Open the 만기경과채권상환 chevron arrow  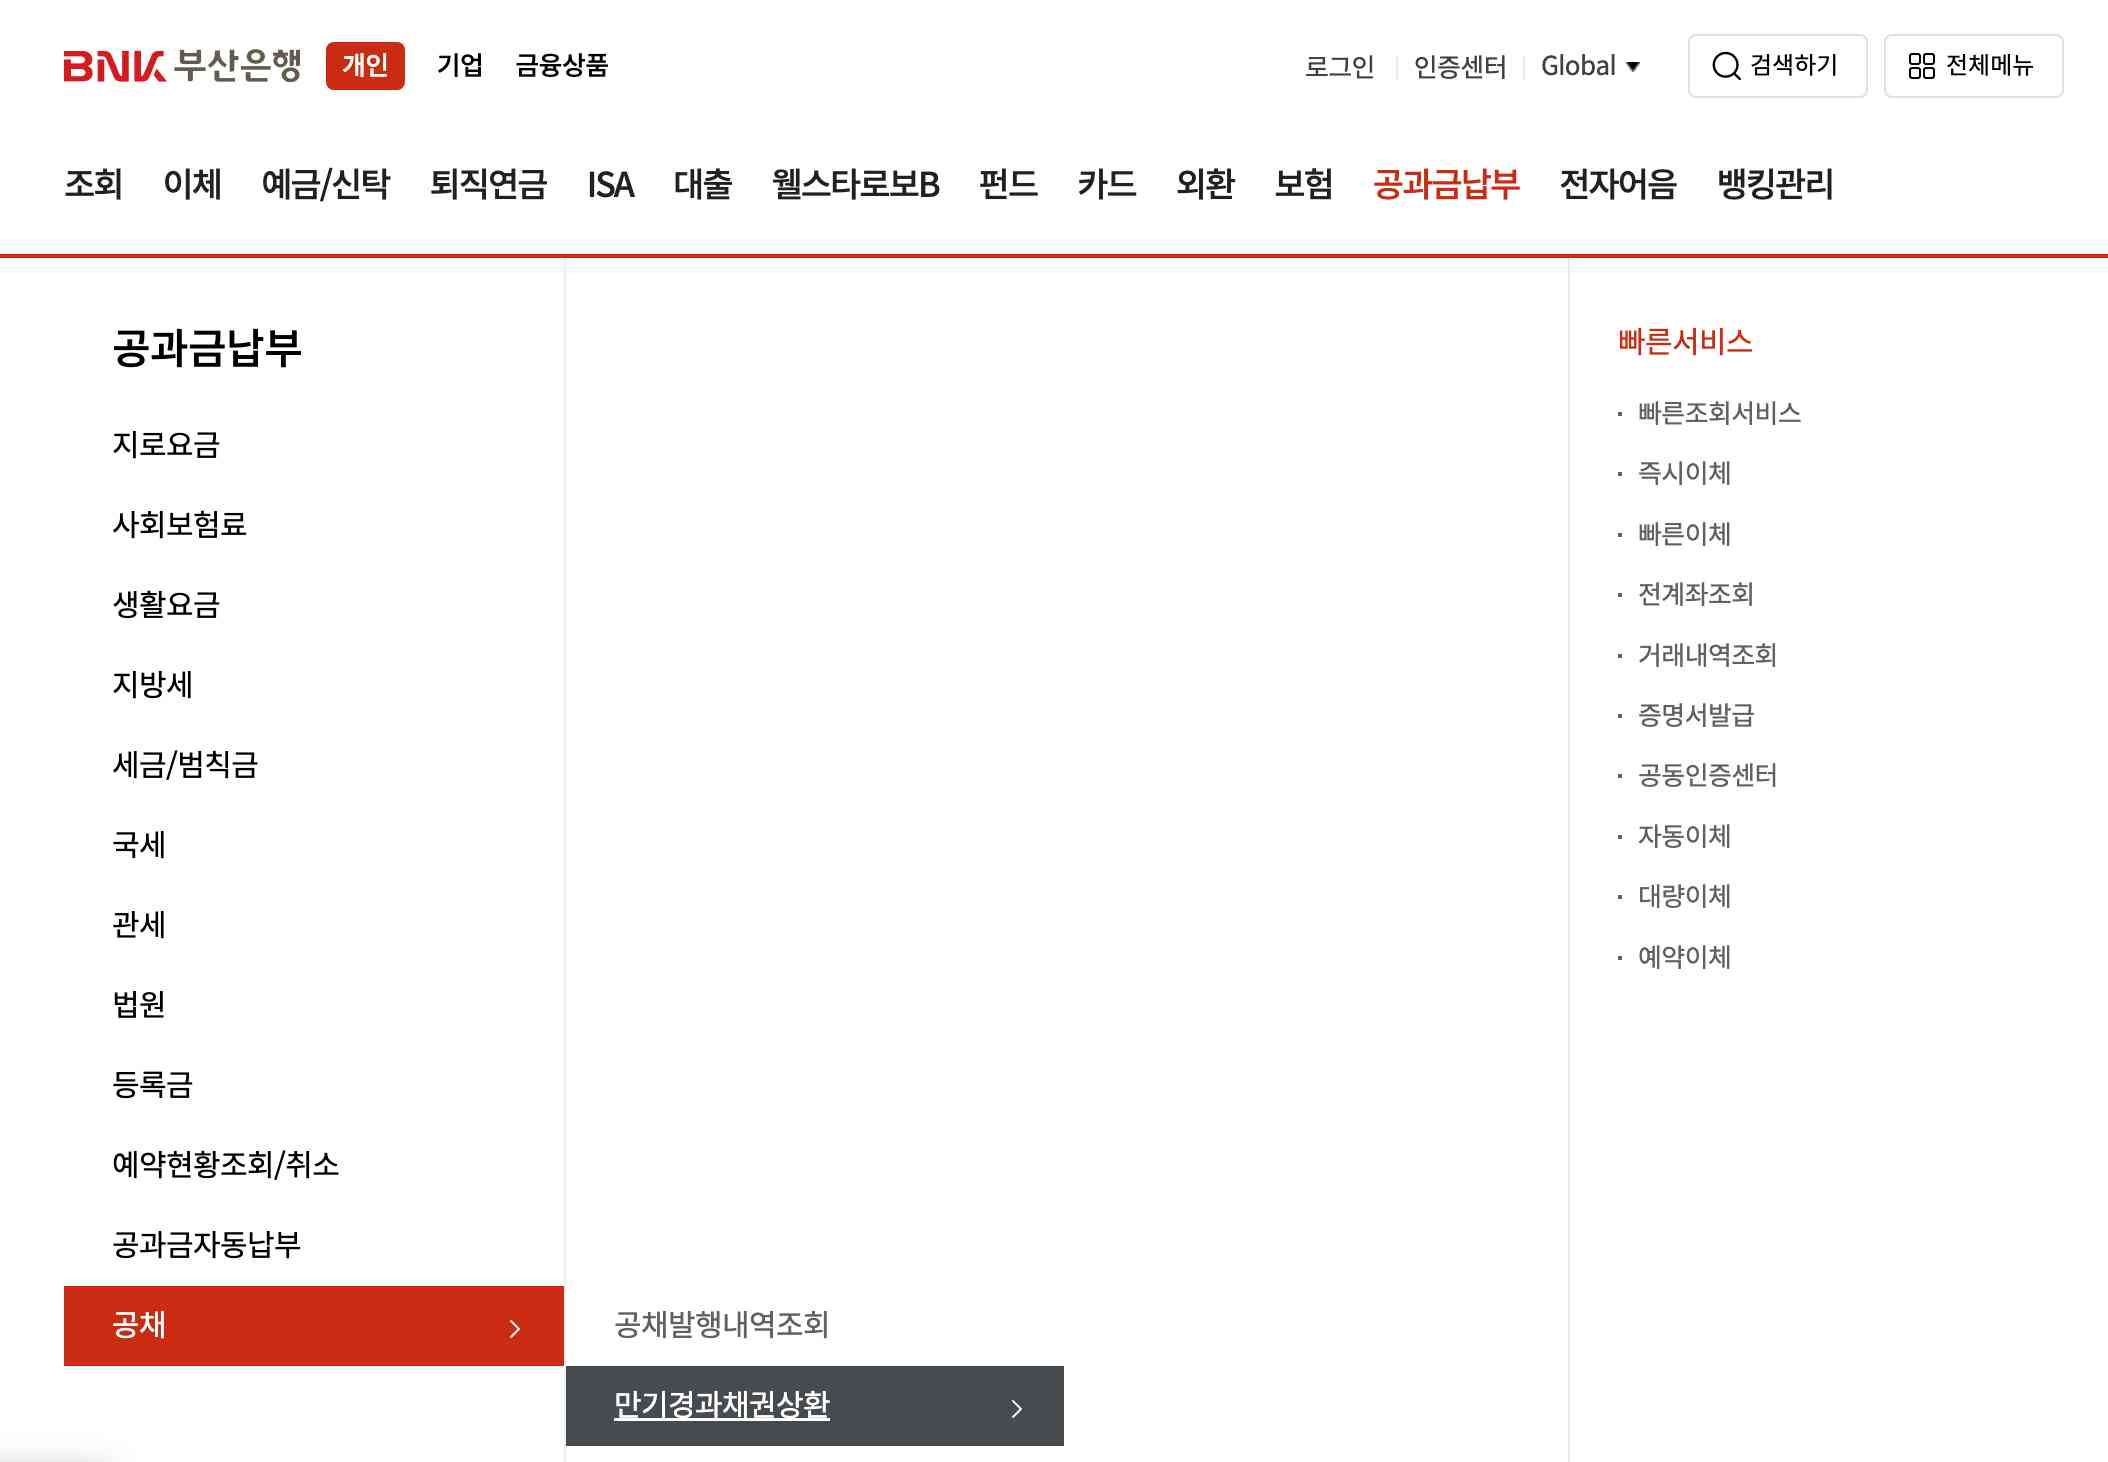tap(1018, 1407)
